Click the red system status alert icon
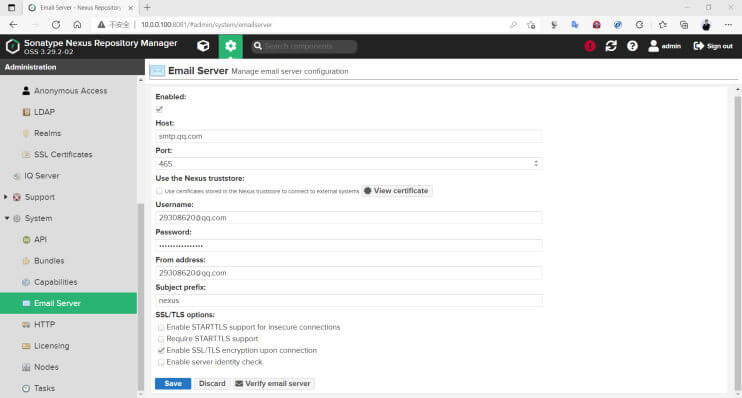Image resolution: width=742 pixels, height=398 pixels. coord(590,46)
